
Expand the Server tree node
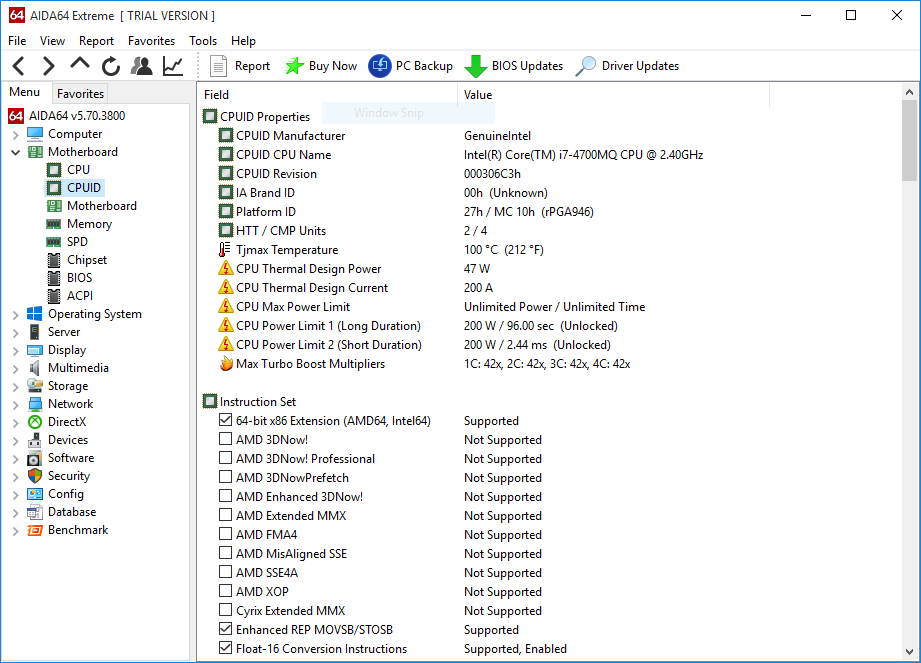point(15,333)
